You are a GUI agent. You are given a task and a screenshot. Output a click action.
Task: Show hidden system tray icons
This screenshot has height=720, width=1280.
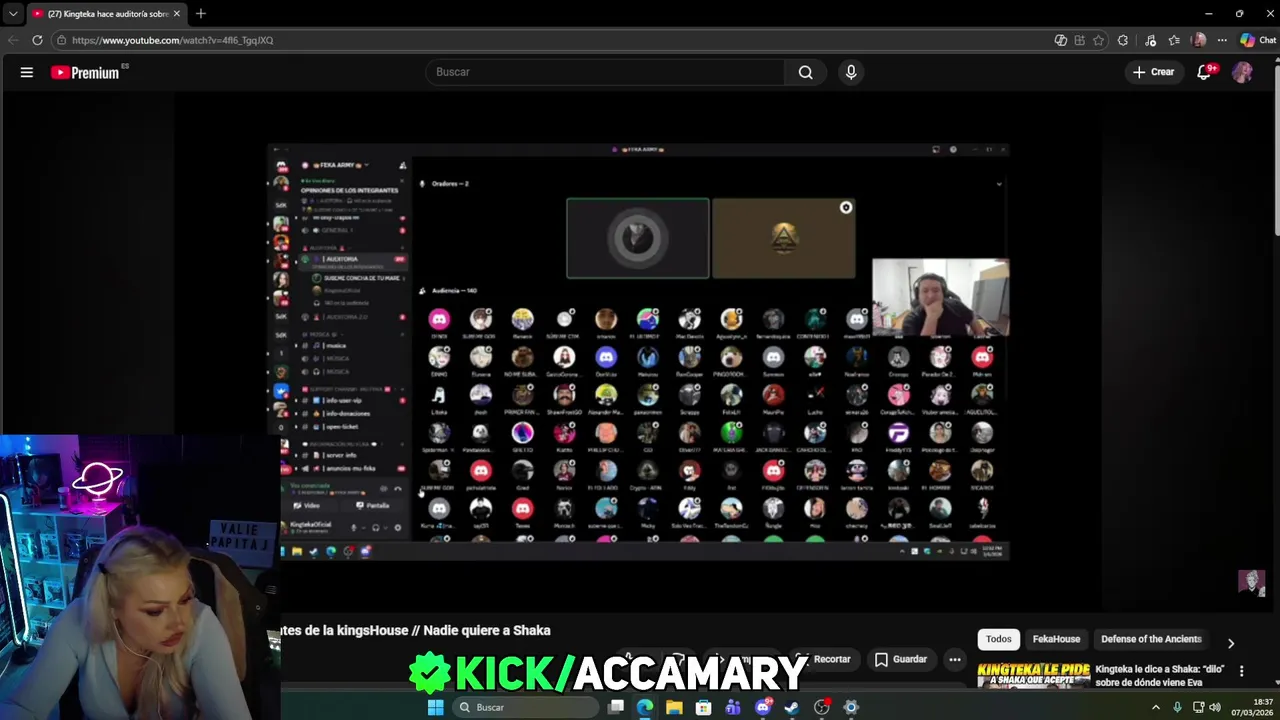point(1156,707)
